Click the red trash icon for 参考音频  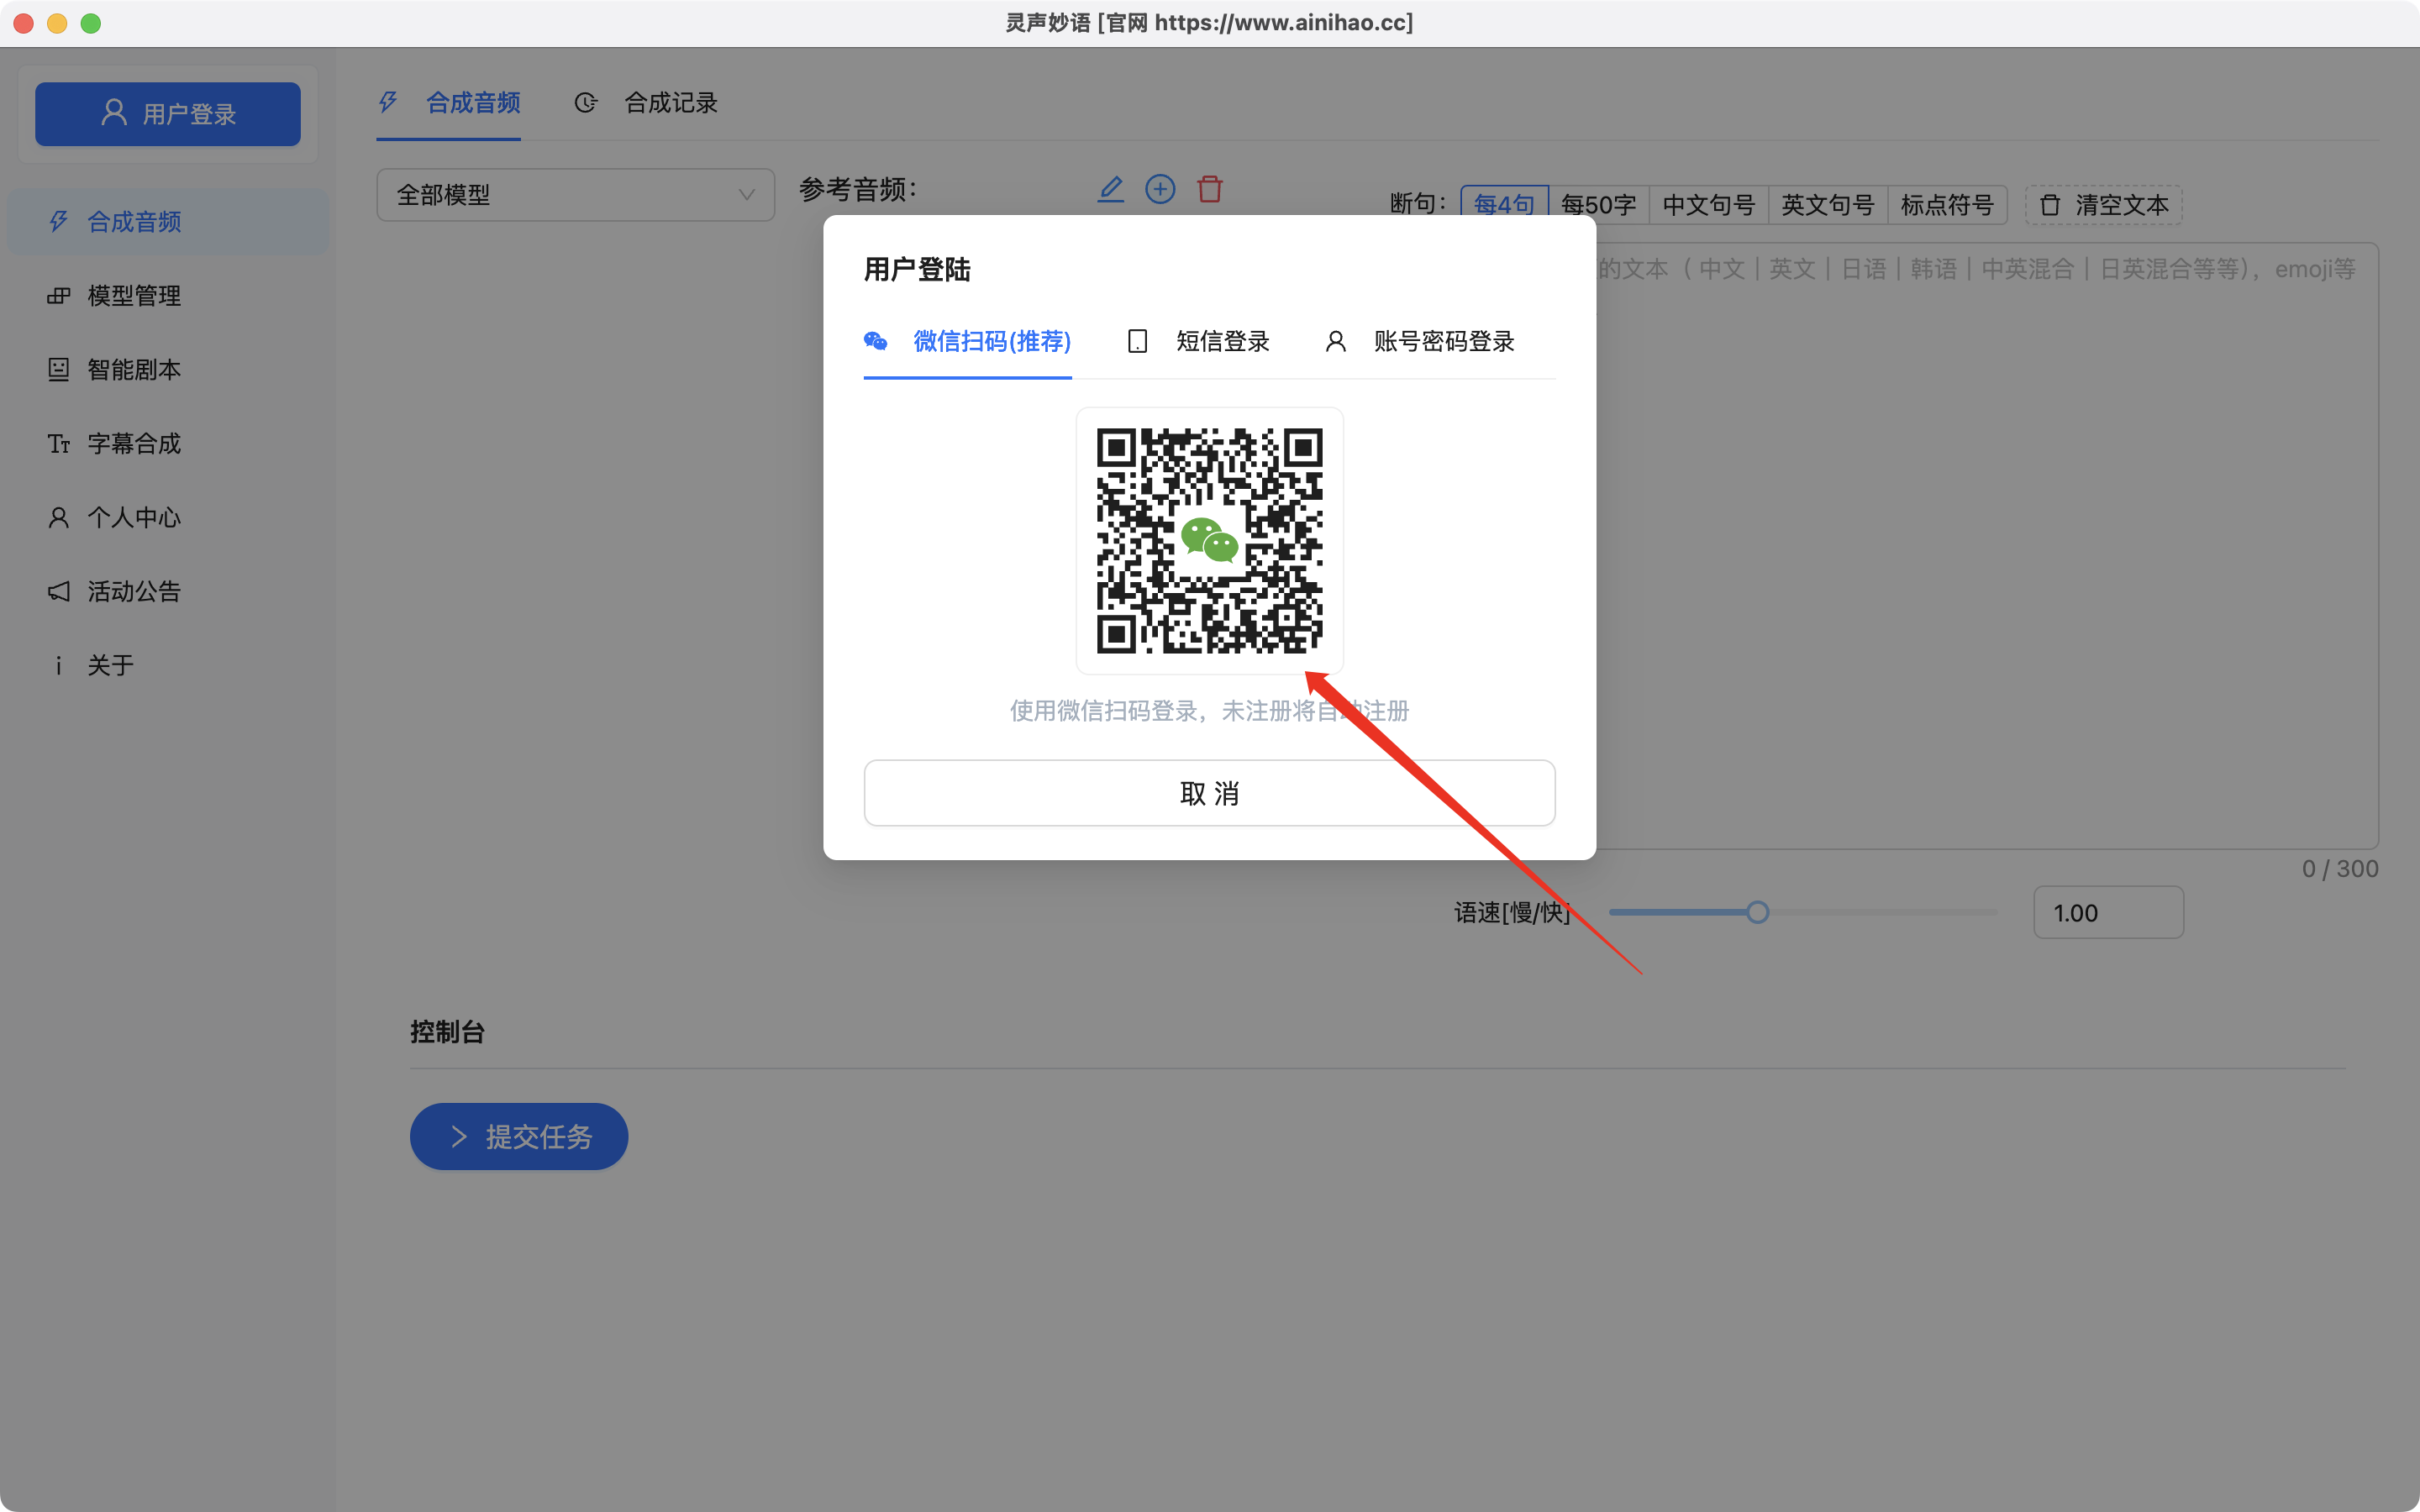tap(1210, 189)
